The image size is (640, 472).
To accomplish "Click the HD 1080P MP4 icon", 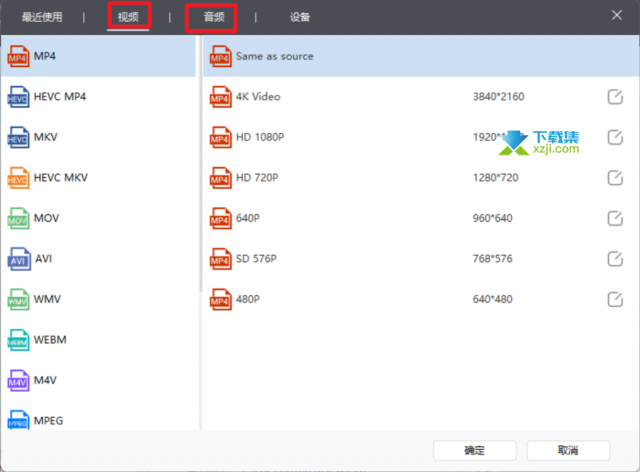I will tap(220, 137).
